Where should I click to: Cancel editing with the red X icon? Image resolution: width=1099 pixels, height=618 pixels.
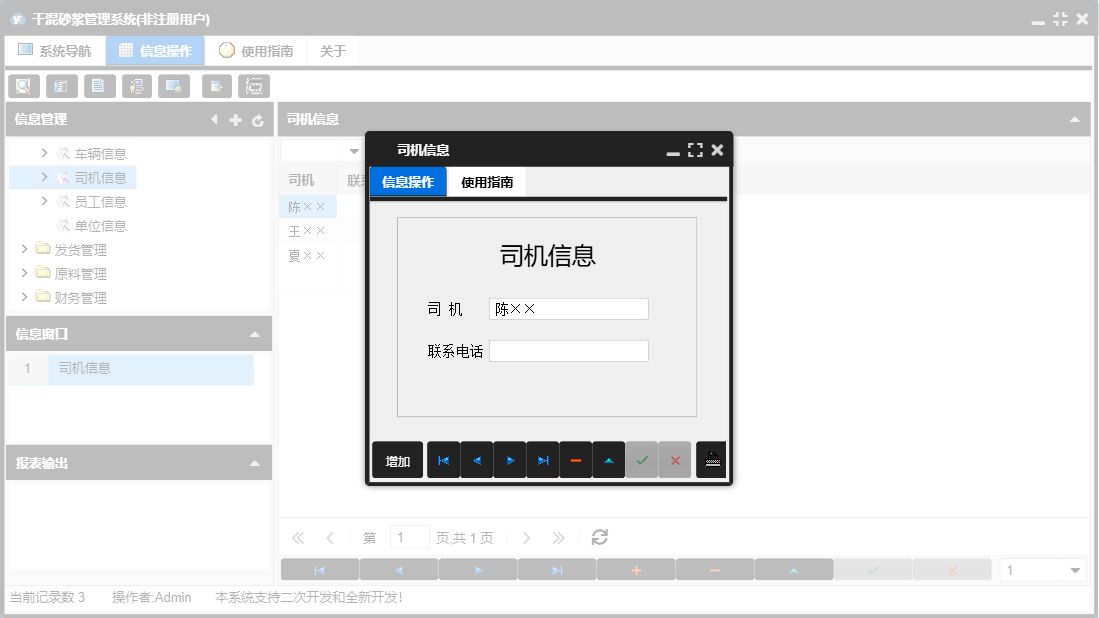675,459
